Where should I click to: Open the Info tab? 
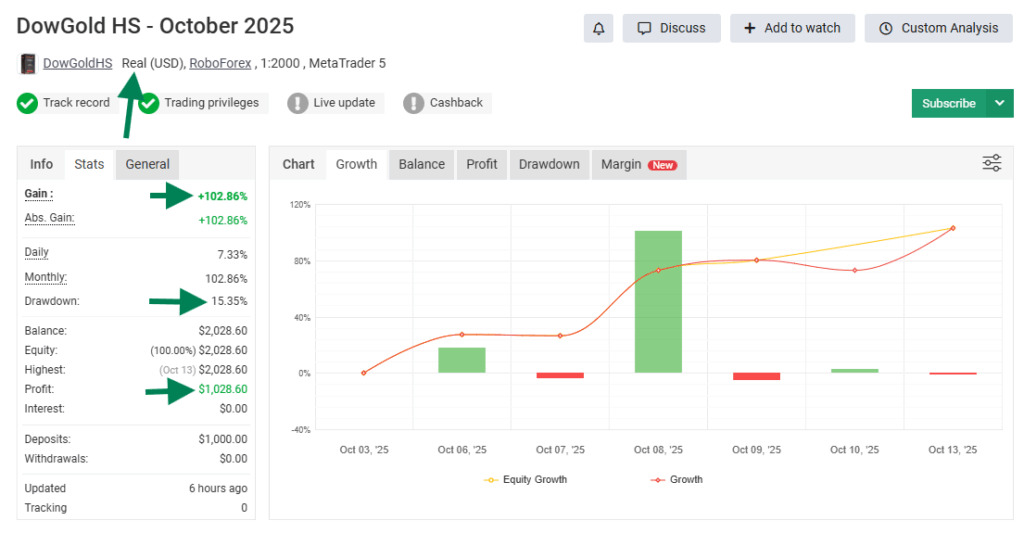(x=41, y=164)
